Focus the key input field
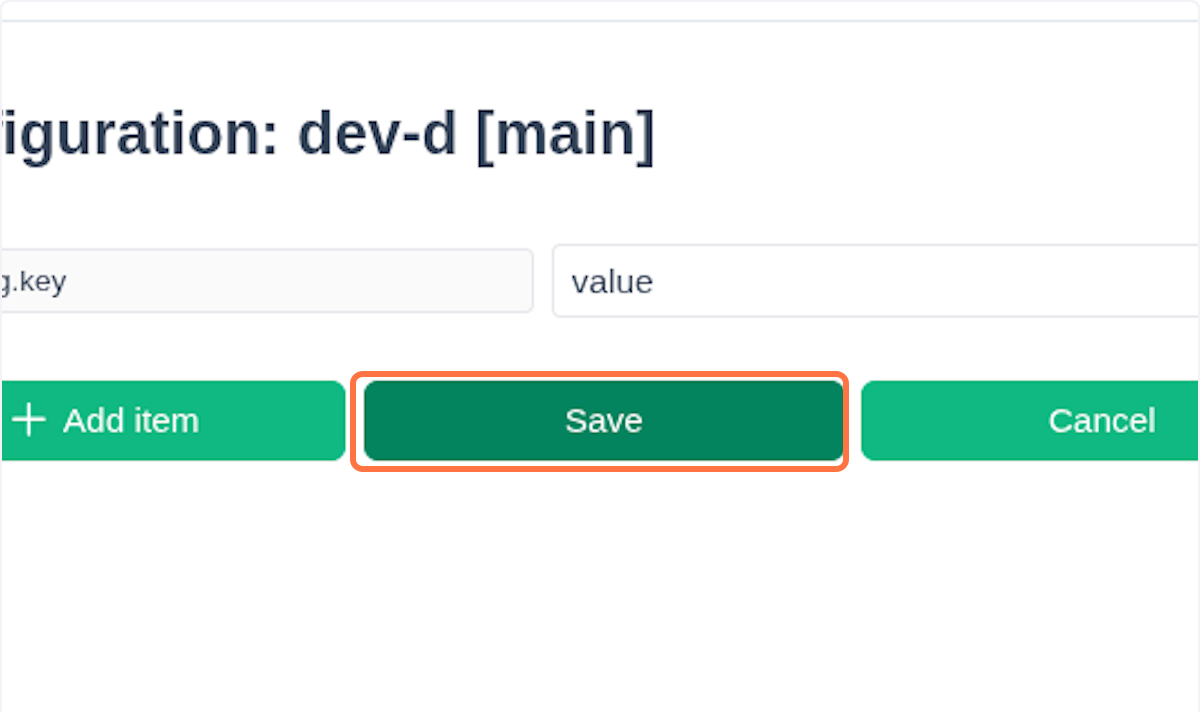1200x712 pixels. pyautogui.click(x=266, y=281)
